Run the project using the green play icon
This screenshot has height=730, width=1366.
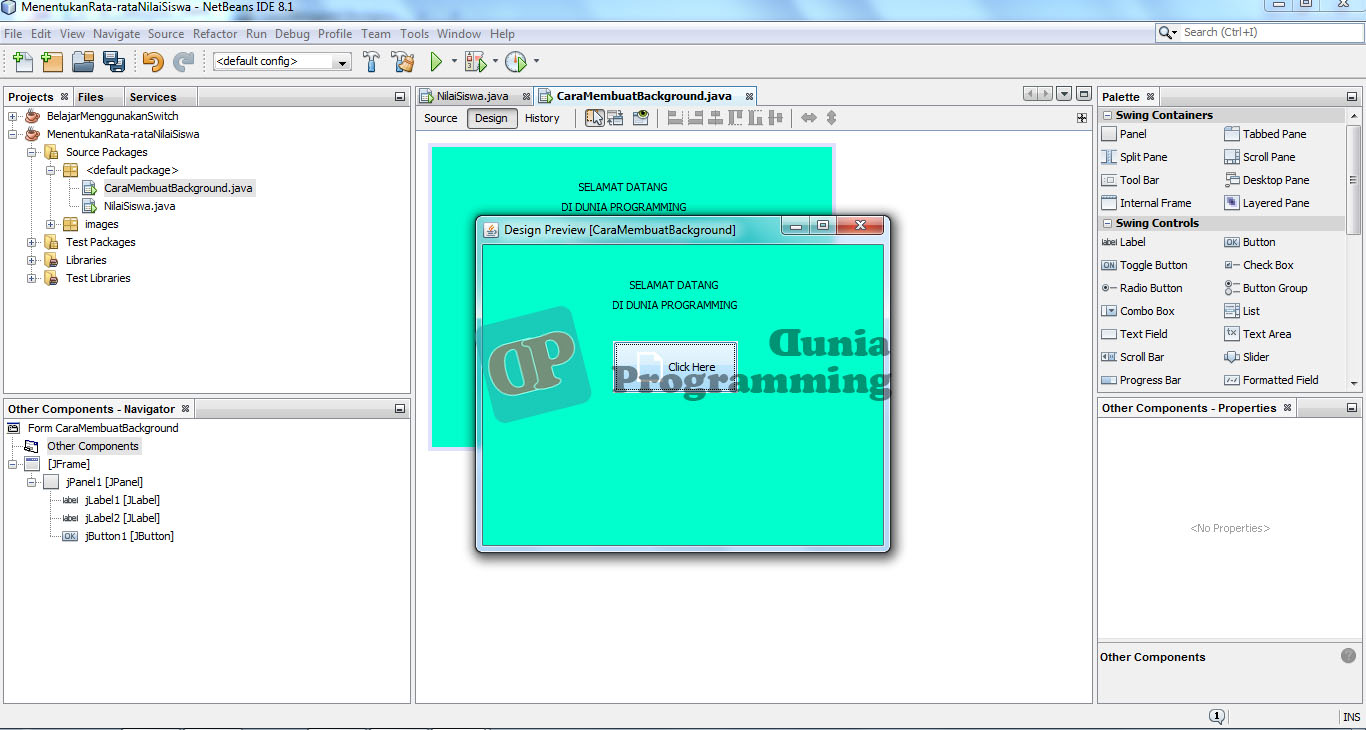tap(437, 61)
